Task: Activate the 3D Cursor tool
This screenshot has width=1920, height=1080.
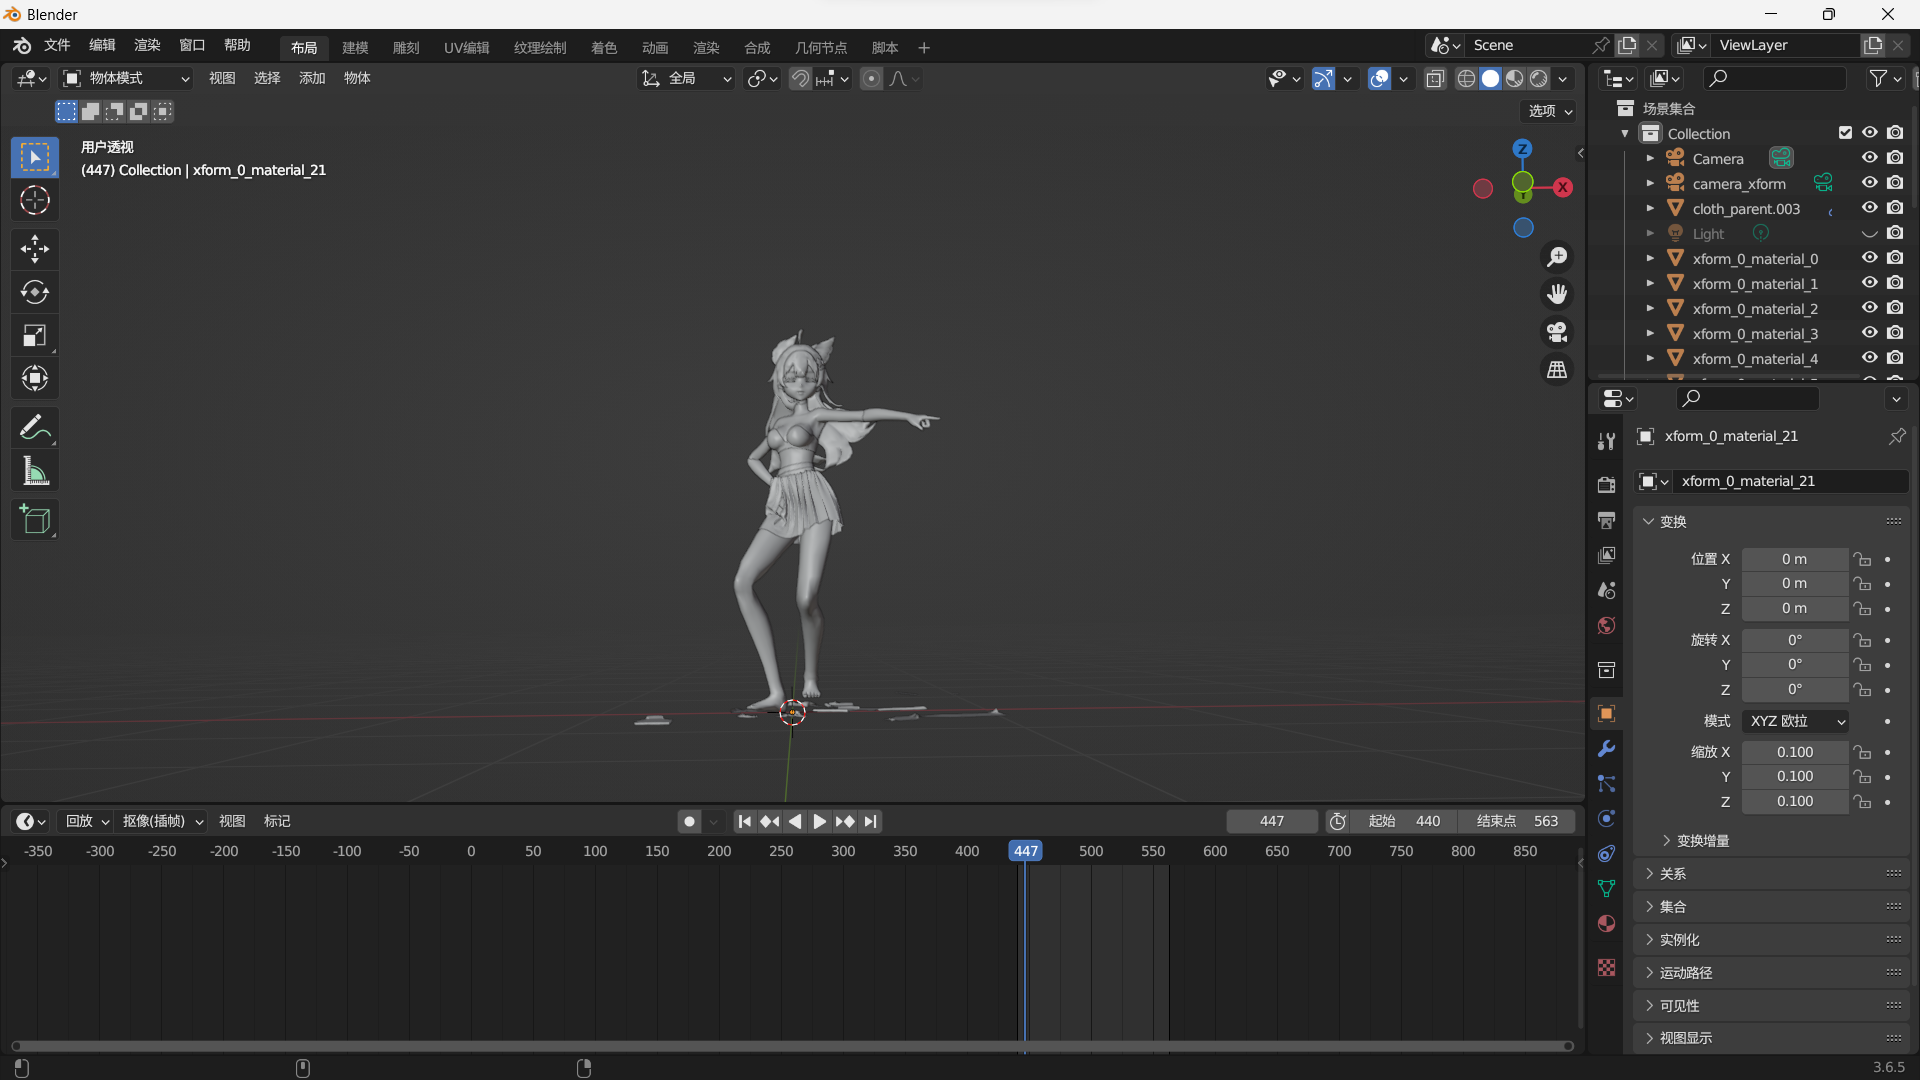Action: 35,201
